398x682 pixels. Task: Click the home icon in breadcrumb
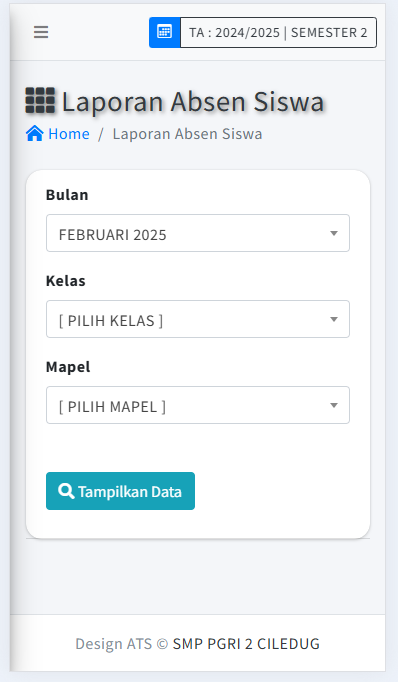coord(34,134)
